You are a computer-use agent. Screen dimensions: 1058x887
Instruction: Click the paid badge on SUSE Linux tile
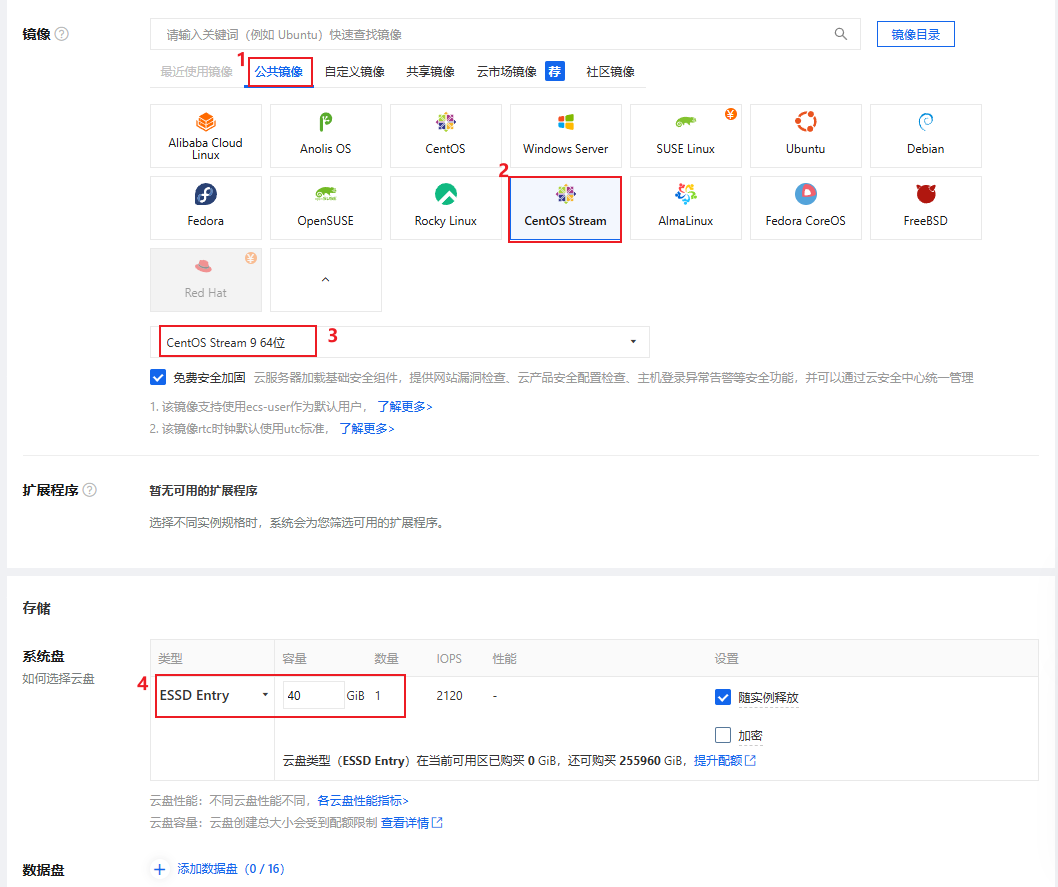pyautogui.click(x=731, y=114)
